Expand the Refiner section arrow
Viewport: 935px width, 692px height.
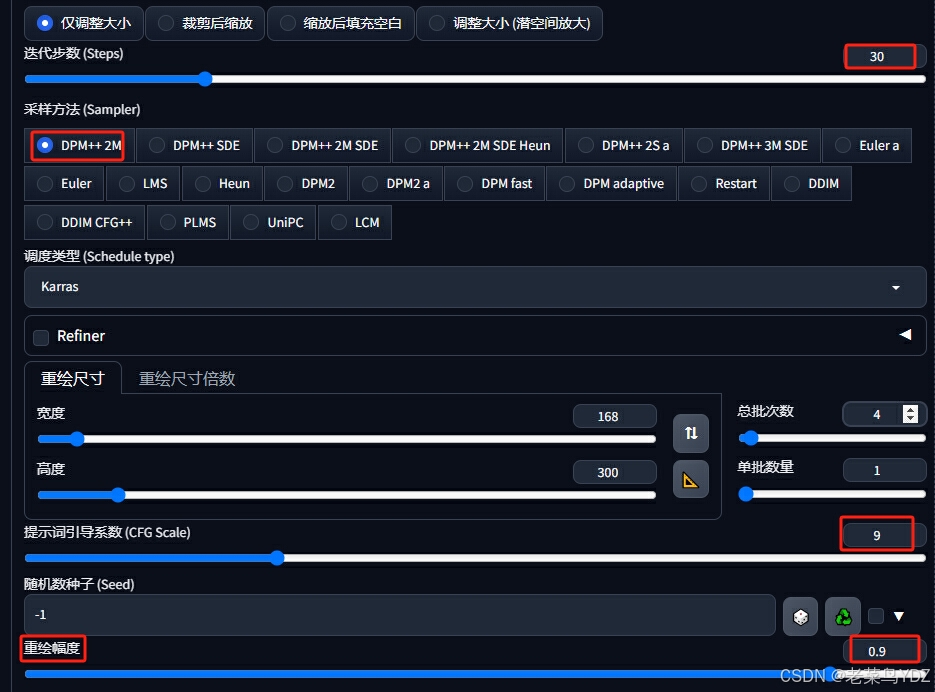coord(905,335)
